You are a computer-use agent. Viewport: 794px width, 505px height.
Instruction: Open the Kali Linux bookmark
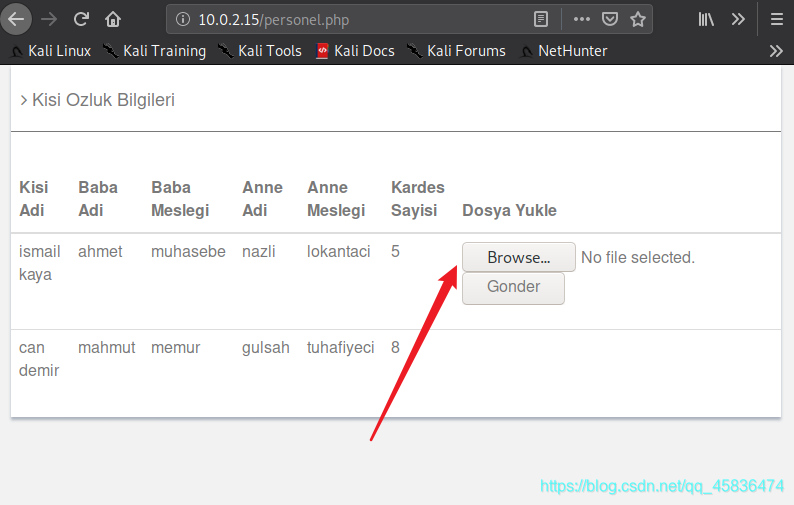click(x=51, y=51)
